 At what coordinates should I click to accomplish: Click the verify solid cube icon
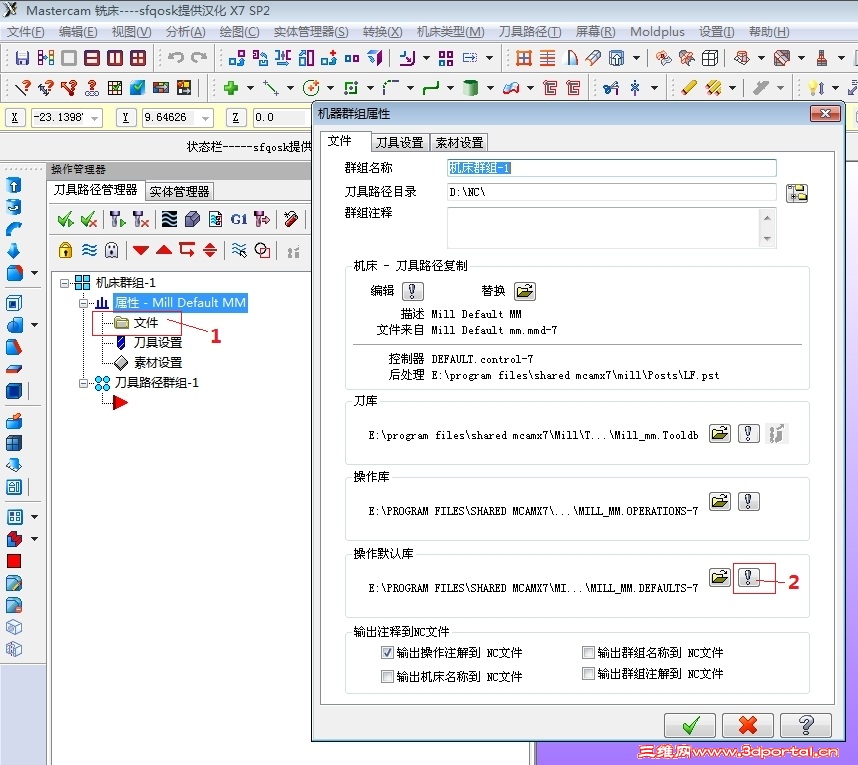[x=193, y=219]
